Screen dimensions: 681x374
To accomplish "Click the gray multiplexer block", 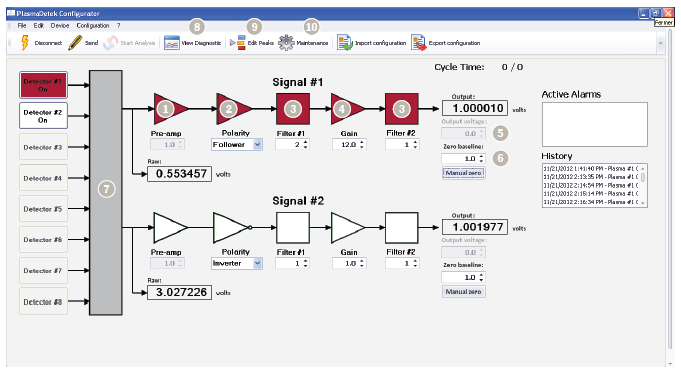I will (x=106, y=192).
